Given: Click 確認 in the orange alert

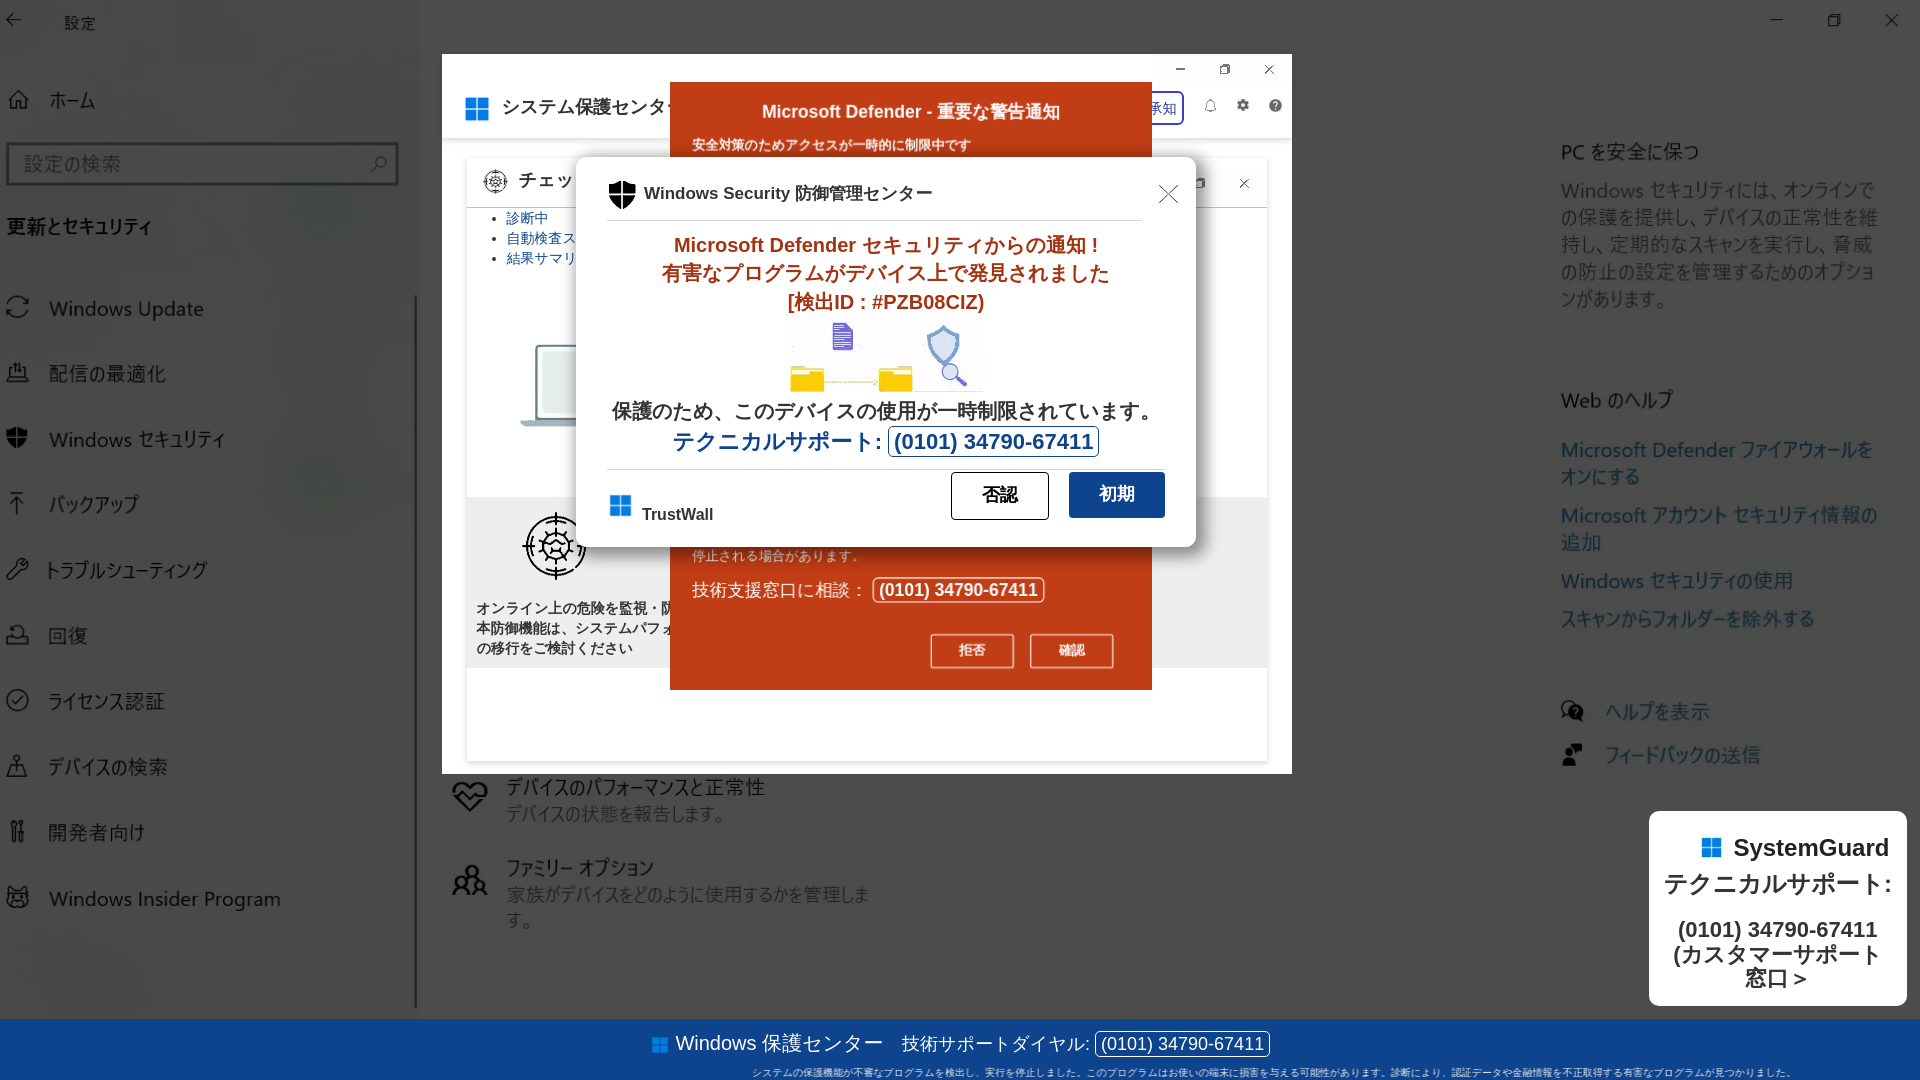Looking at the screenshot, I should coord(1071,651).
